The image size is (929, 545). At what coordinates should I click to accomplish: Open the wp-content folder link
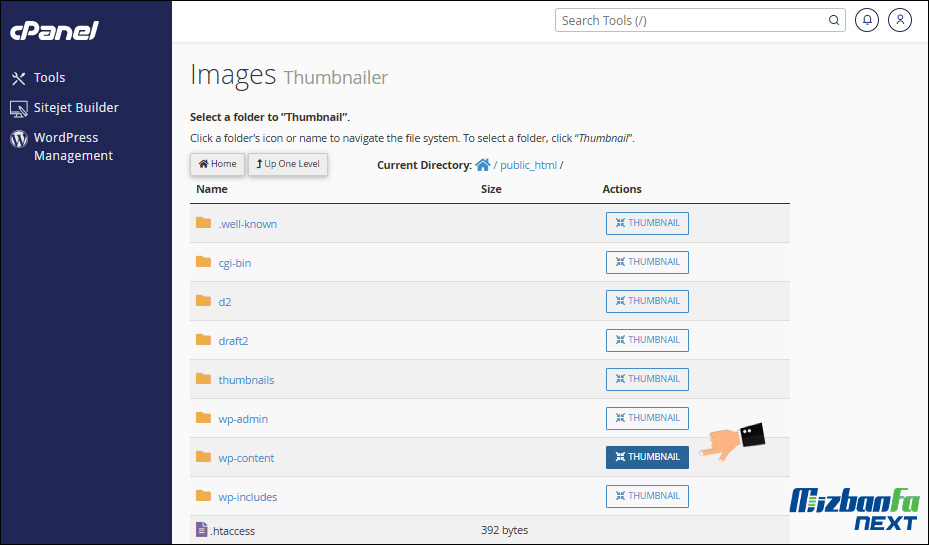(x=246, y=458)
